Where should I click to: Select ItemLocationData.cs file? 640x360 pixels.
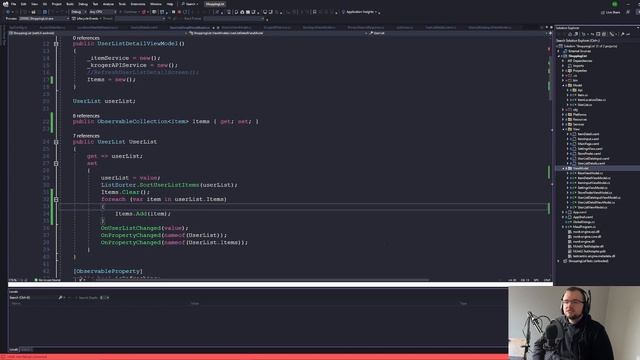click(591, 100)
